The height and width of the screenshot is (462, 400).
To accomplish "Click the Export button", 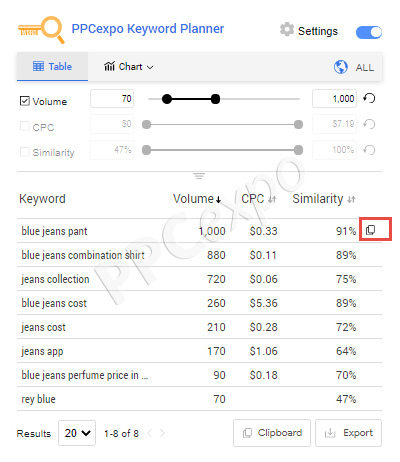I will [x=348, y=433].
